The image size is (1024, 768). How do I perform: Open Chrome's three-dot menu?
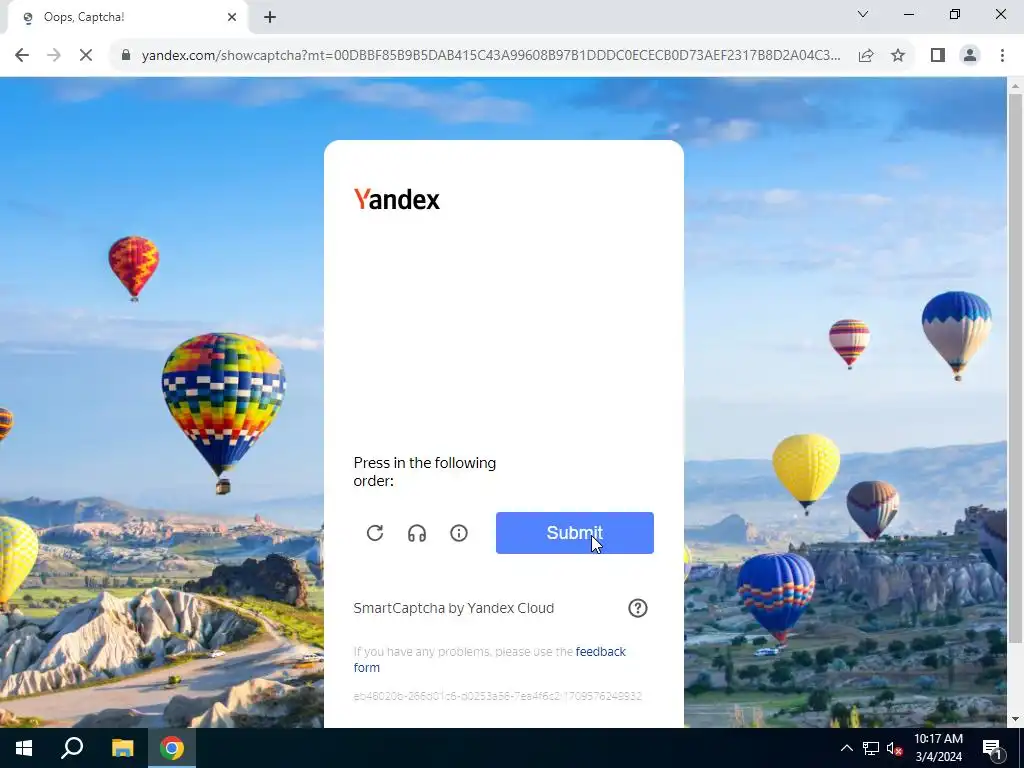[x=1002, y=56]
